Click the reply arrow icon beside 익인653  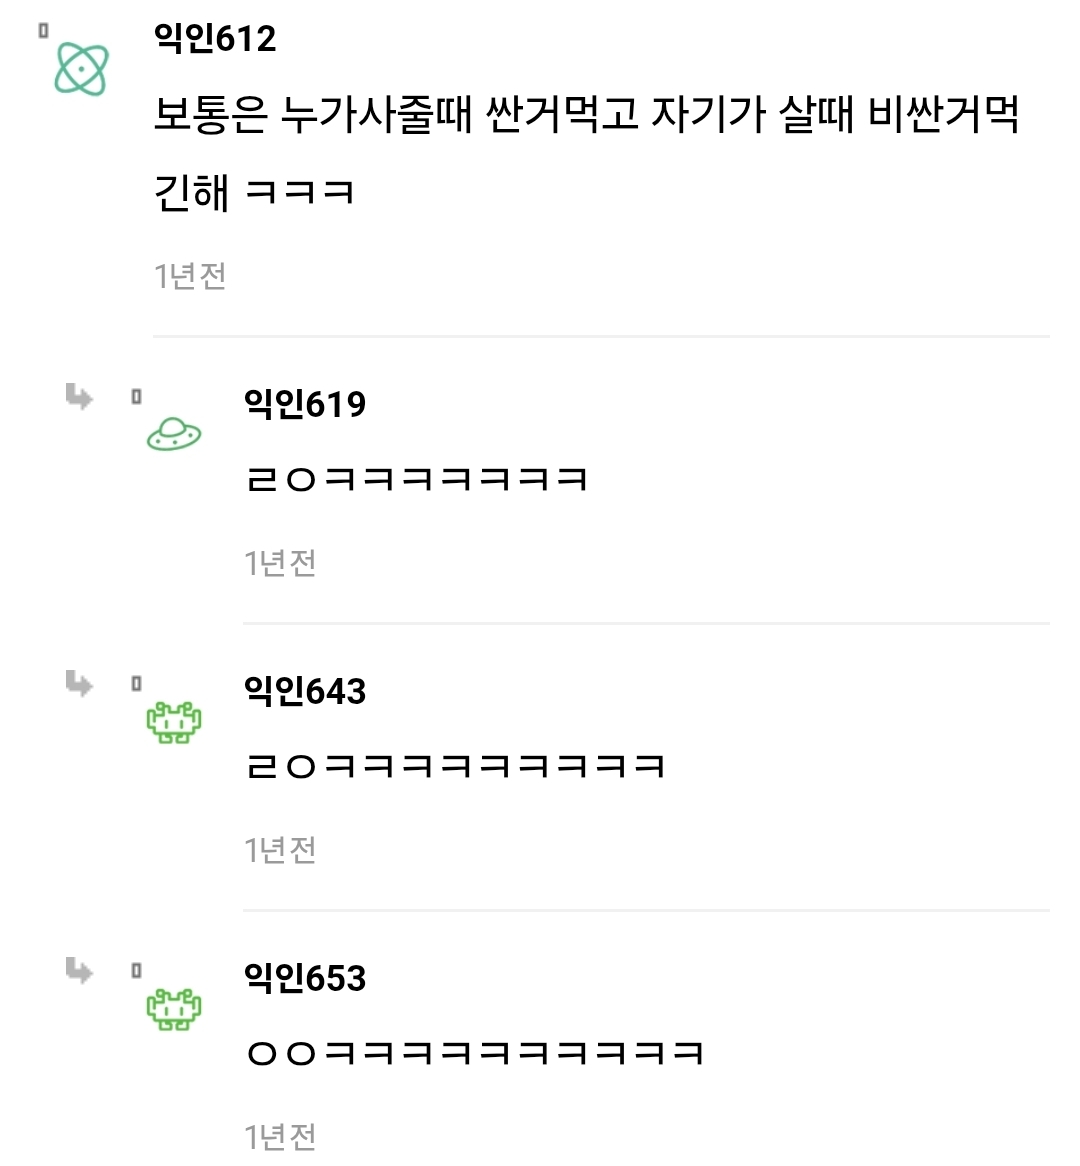[79, 971]
